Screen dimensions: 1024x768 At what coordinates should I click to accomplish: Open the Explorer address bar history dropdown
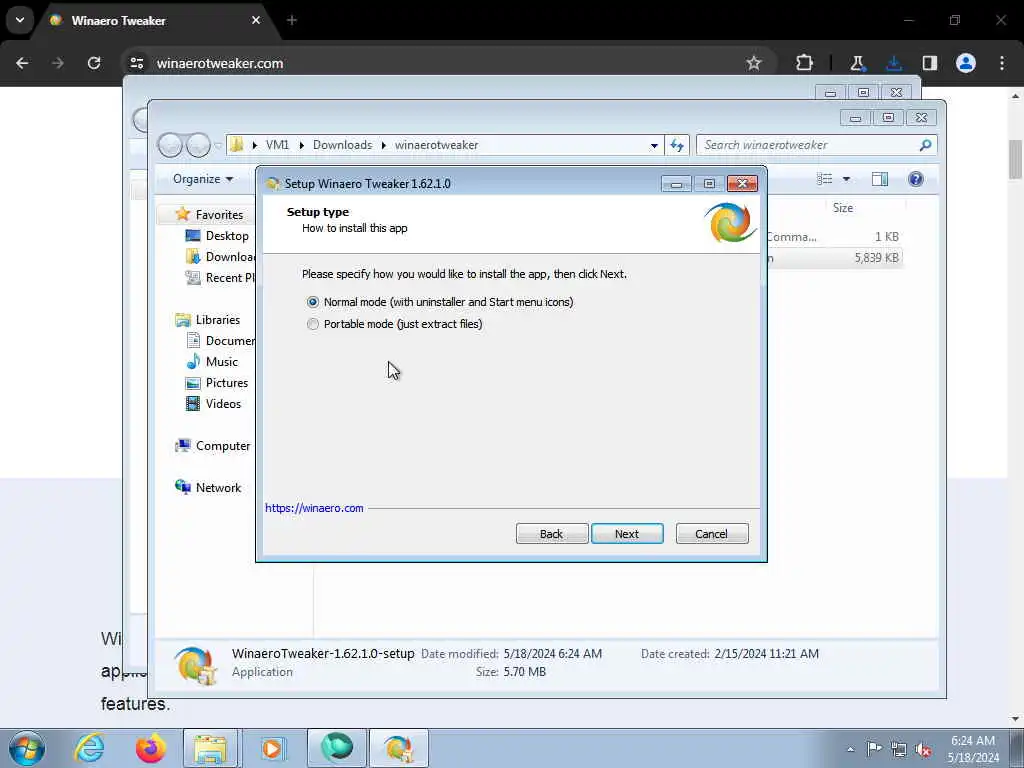(654, 146)
